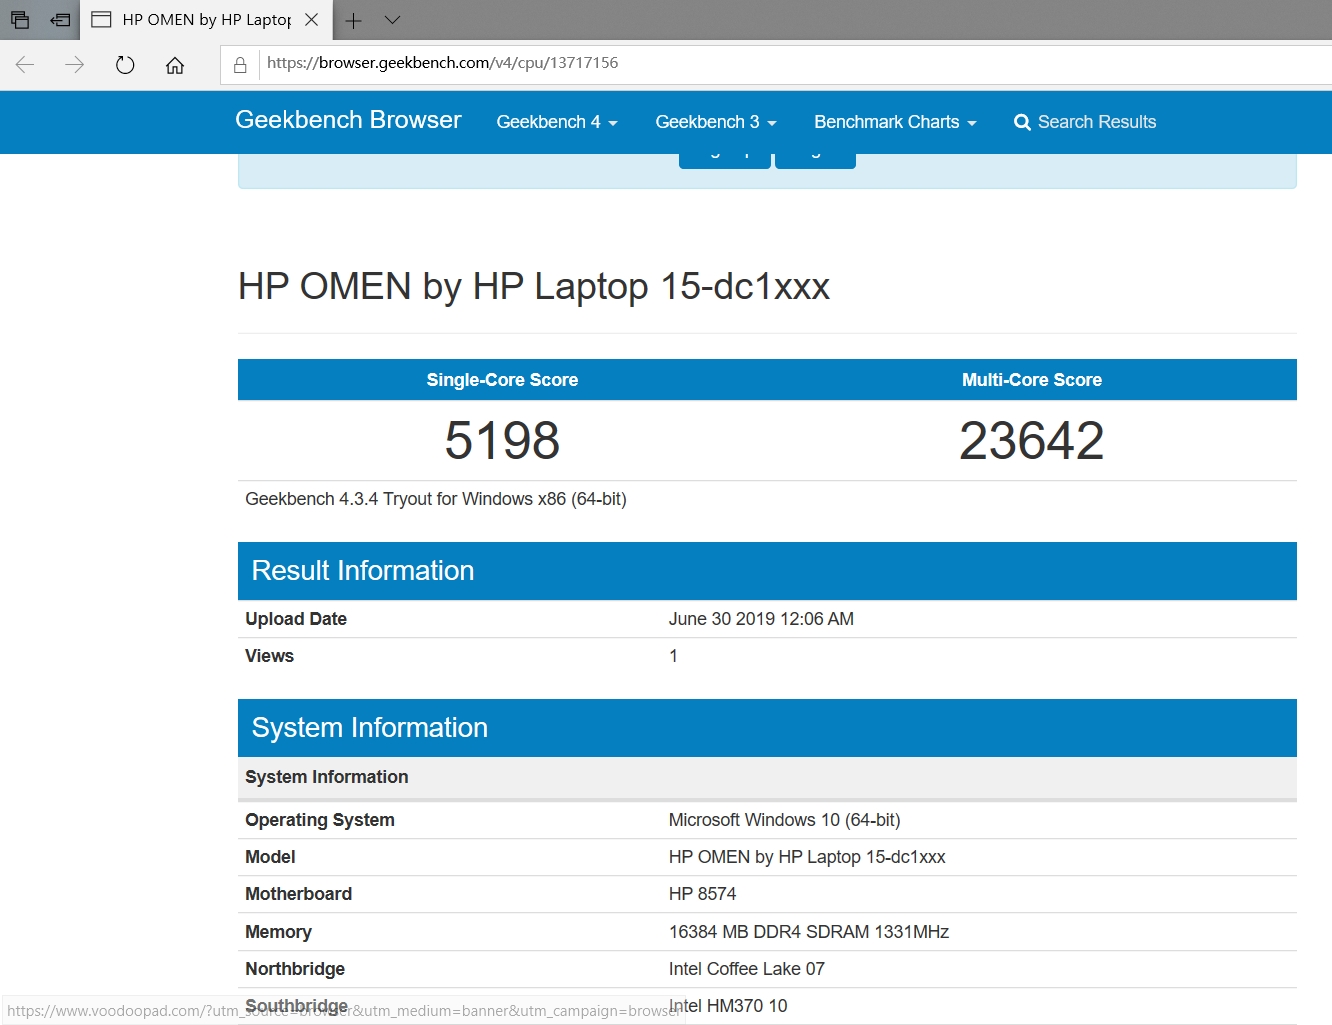Go to the Home page icon
This screenshot has height=1025, width=1332.
click(175, 65)
